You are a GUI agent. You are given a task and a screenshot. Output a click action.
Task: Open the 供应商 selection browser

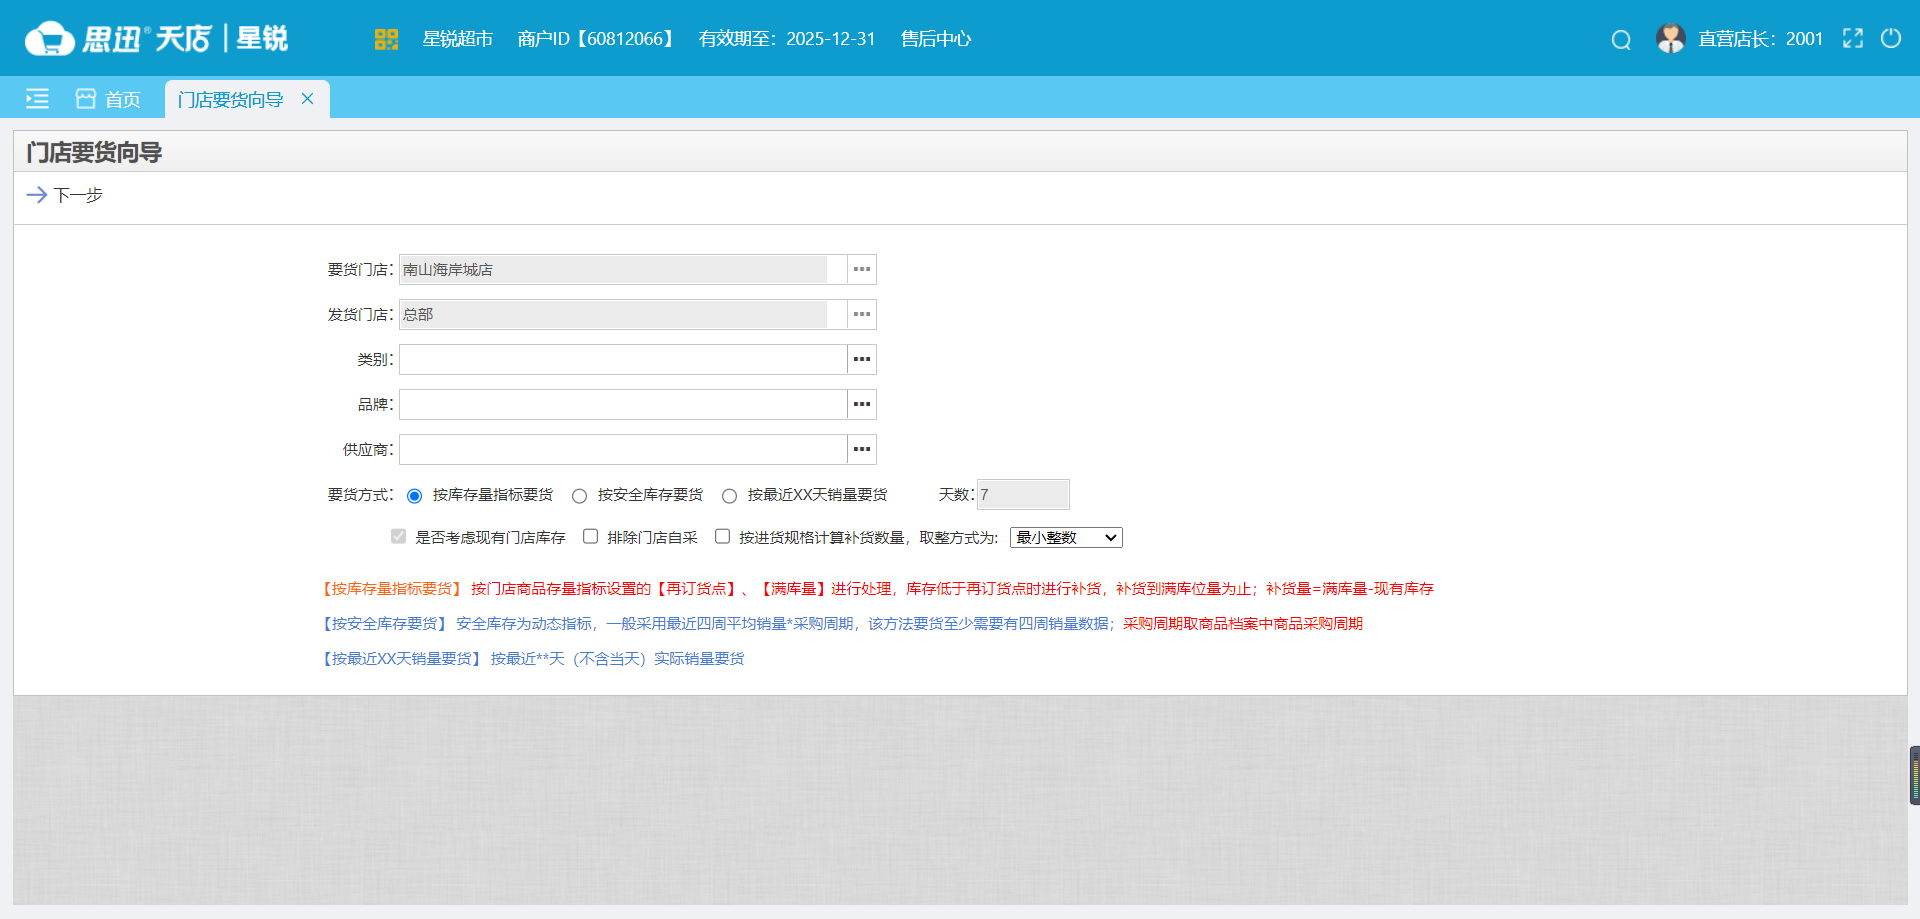coord(861,449)
